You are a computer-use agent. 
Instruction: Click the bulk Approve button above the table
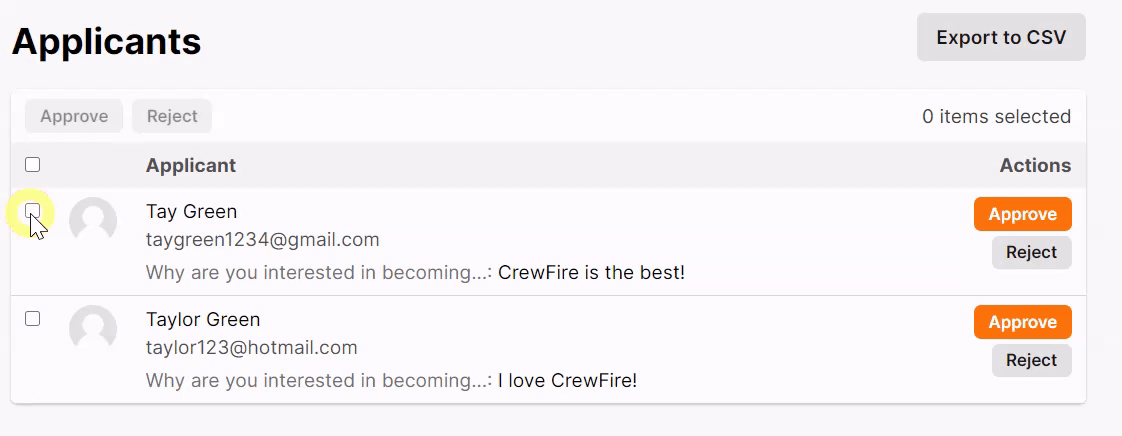74,116
